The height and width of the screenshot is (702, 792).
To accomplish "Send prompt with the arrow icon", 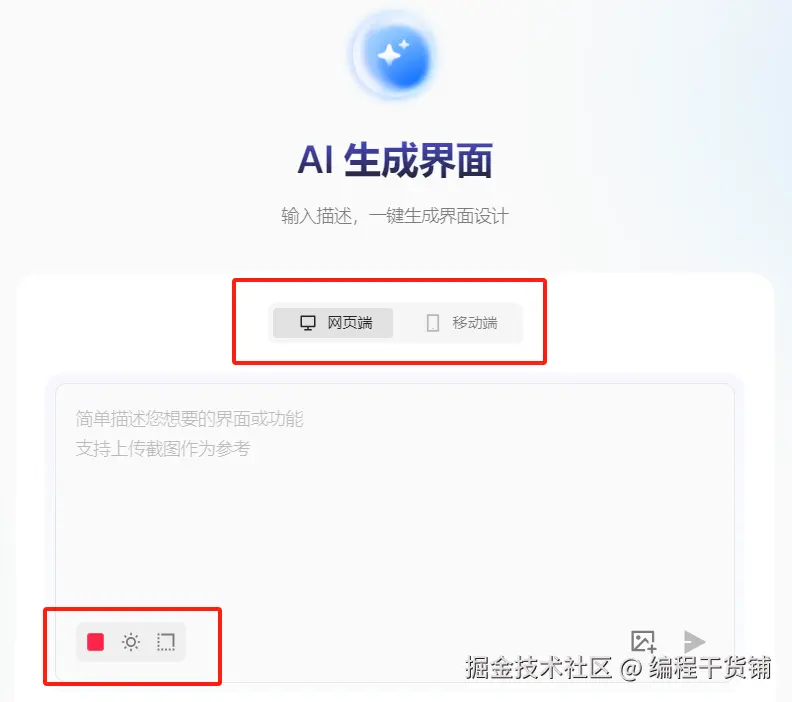I will click(695, 641).
